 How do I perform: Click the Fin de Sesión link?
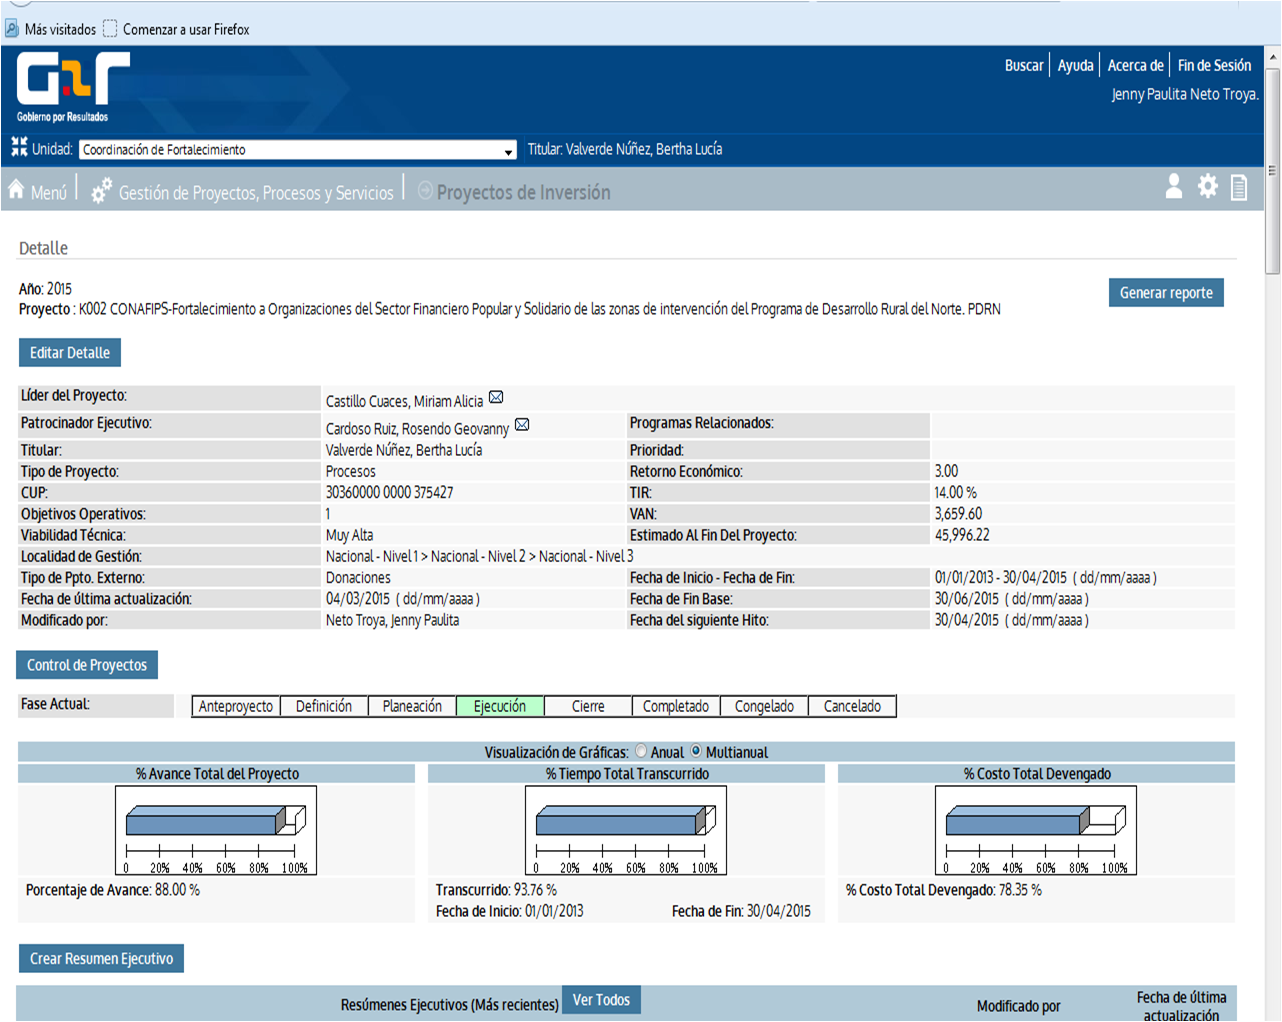[1214, 66]
